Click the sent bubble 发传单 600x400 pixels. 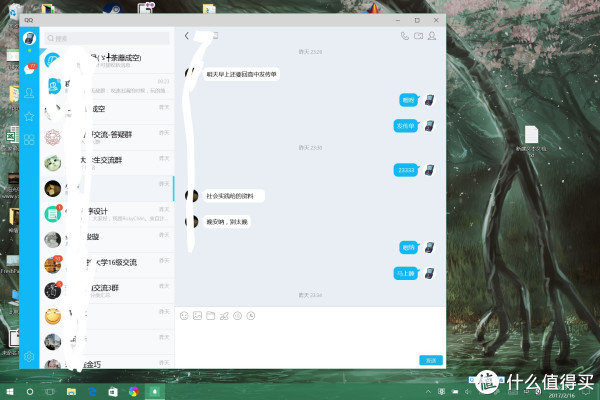406,126
